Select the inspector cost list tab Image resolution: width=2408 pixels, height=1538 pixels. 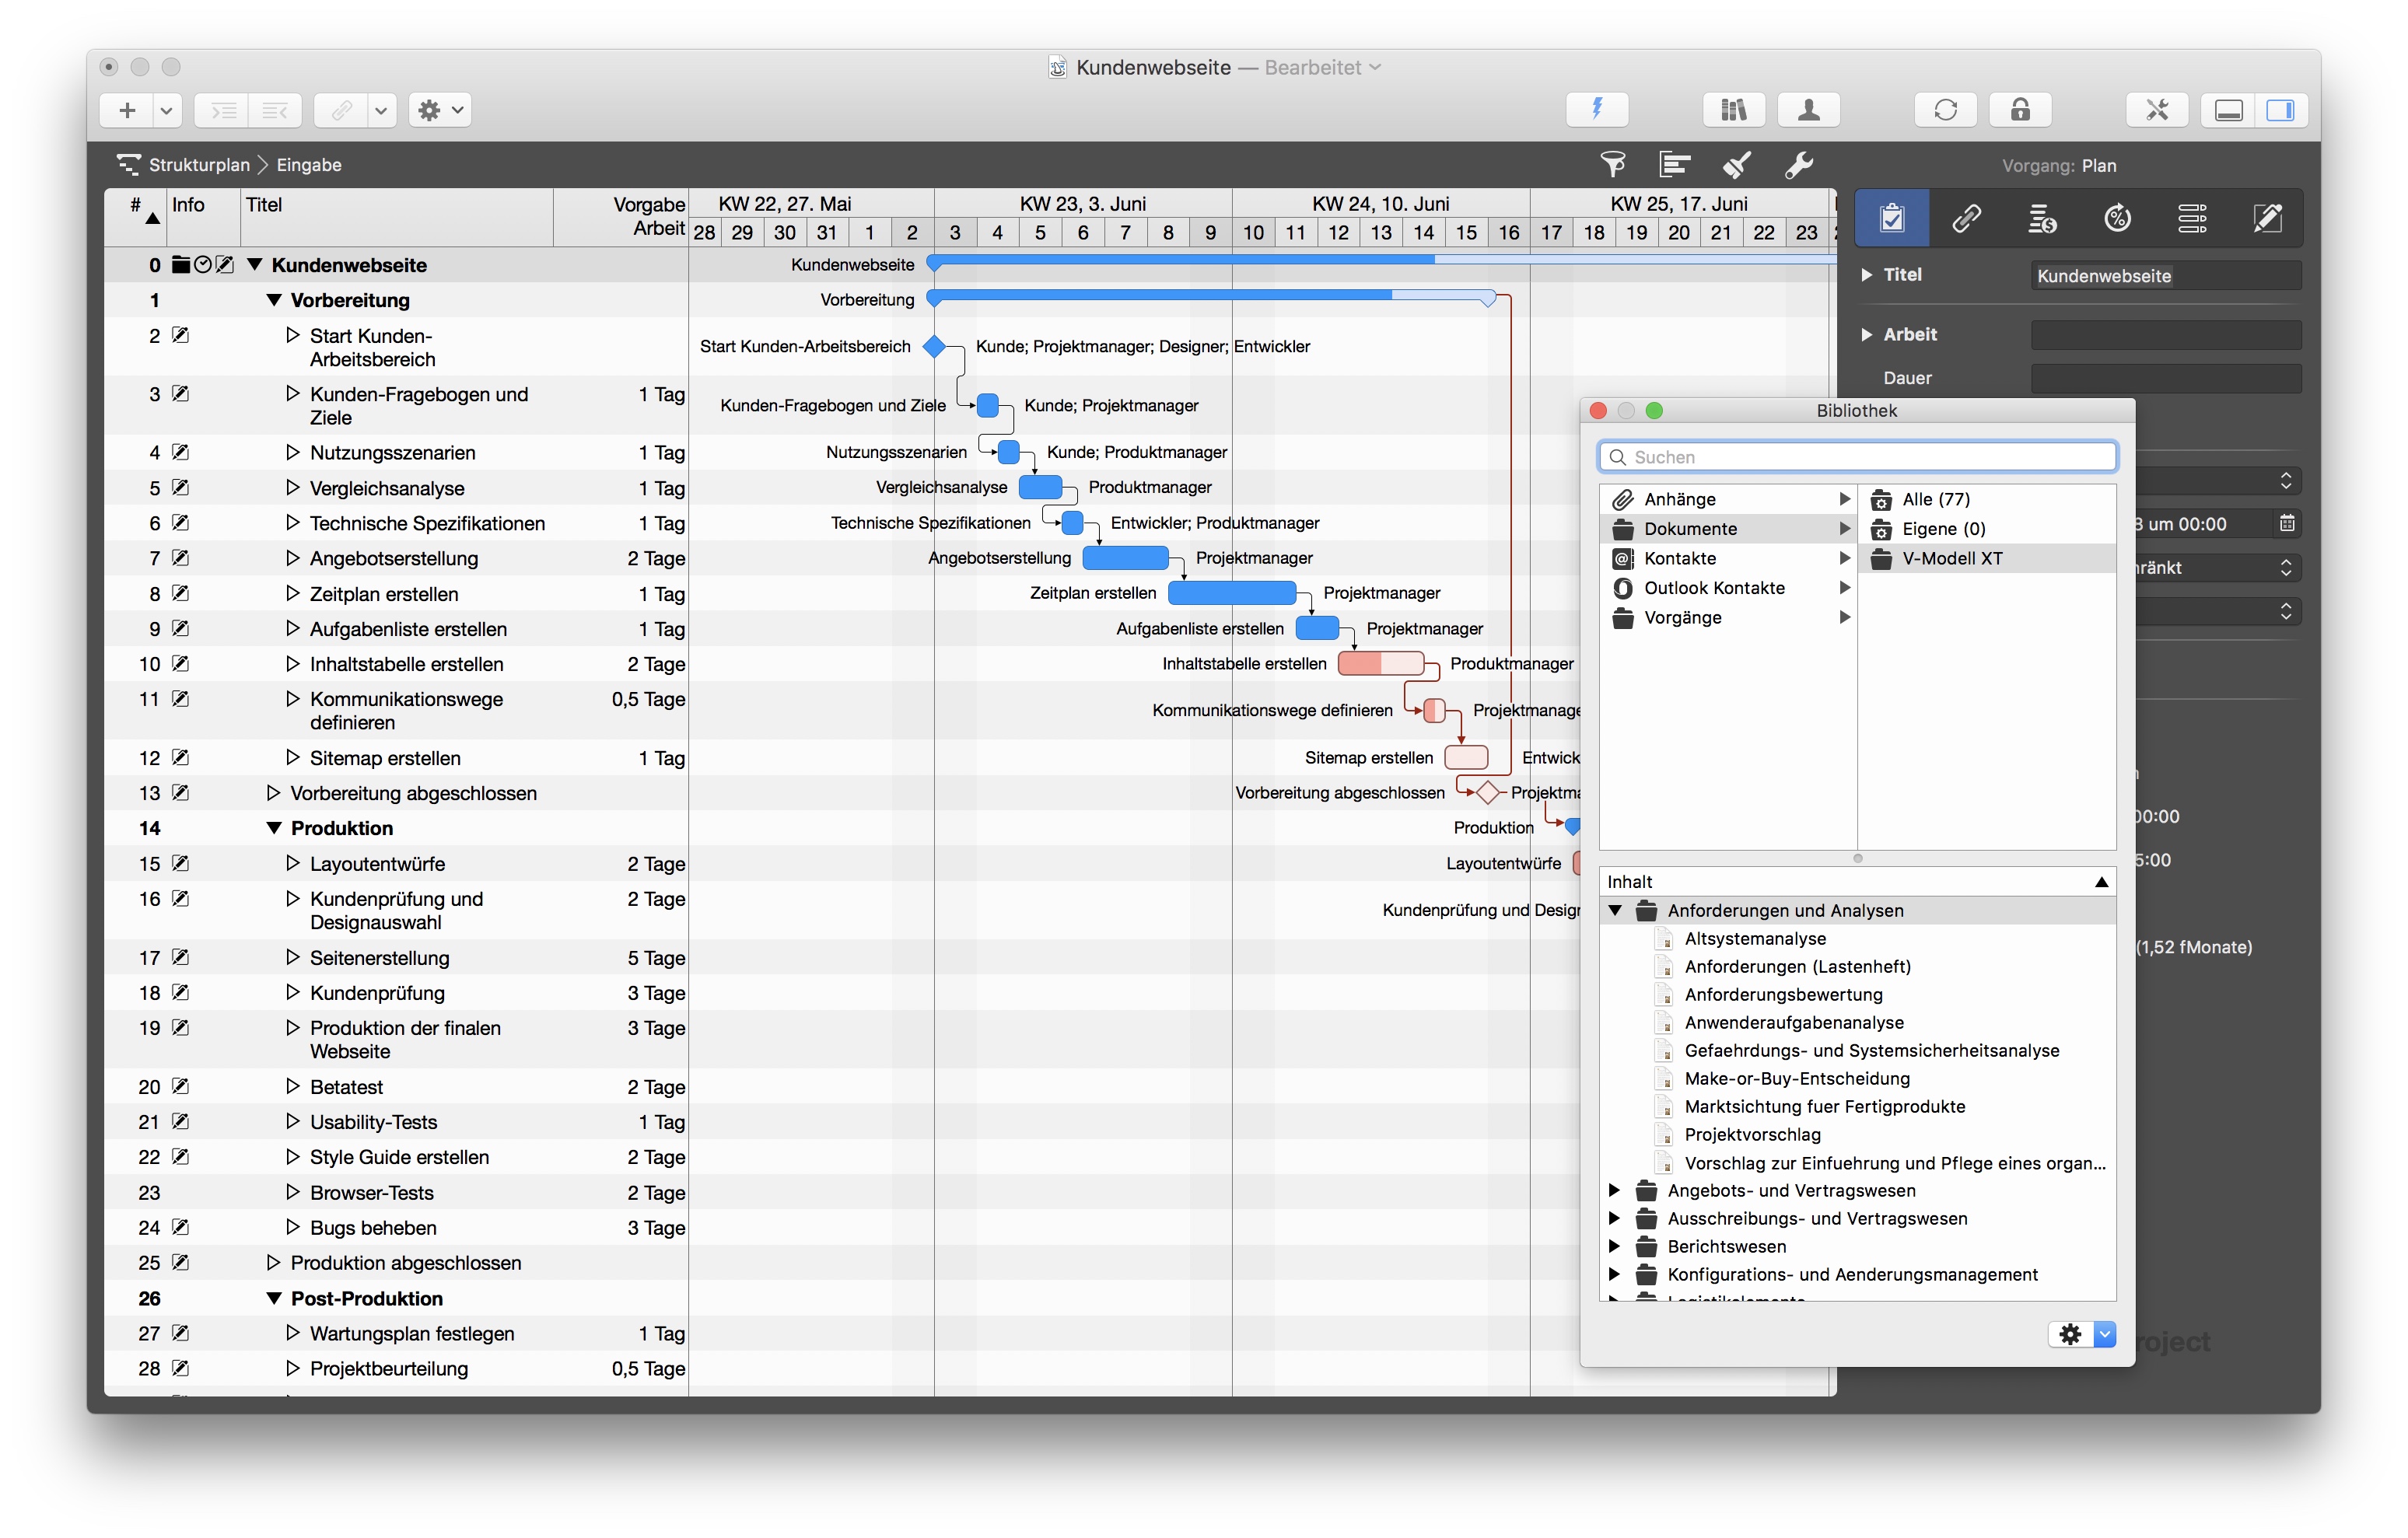coord(2042,218)
